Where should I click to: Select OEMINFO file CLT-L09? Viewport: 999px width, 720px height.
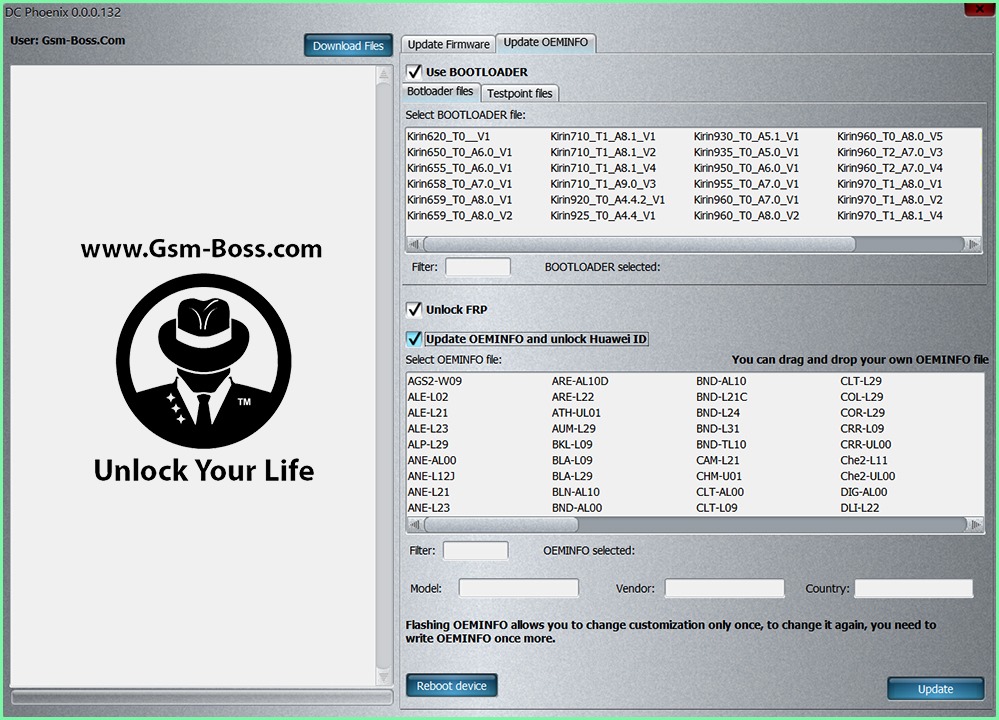[x=717, y=508]
